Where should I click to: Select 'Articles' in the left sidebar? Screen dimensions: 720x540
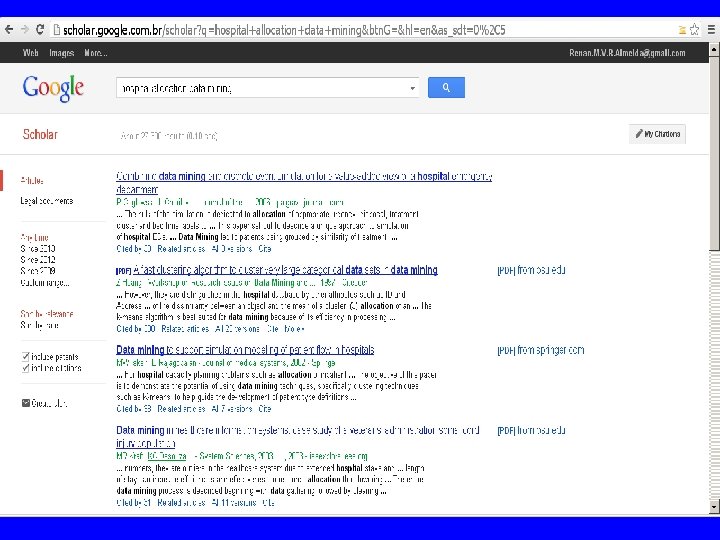(x=32, y=180)
